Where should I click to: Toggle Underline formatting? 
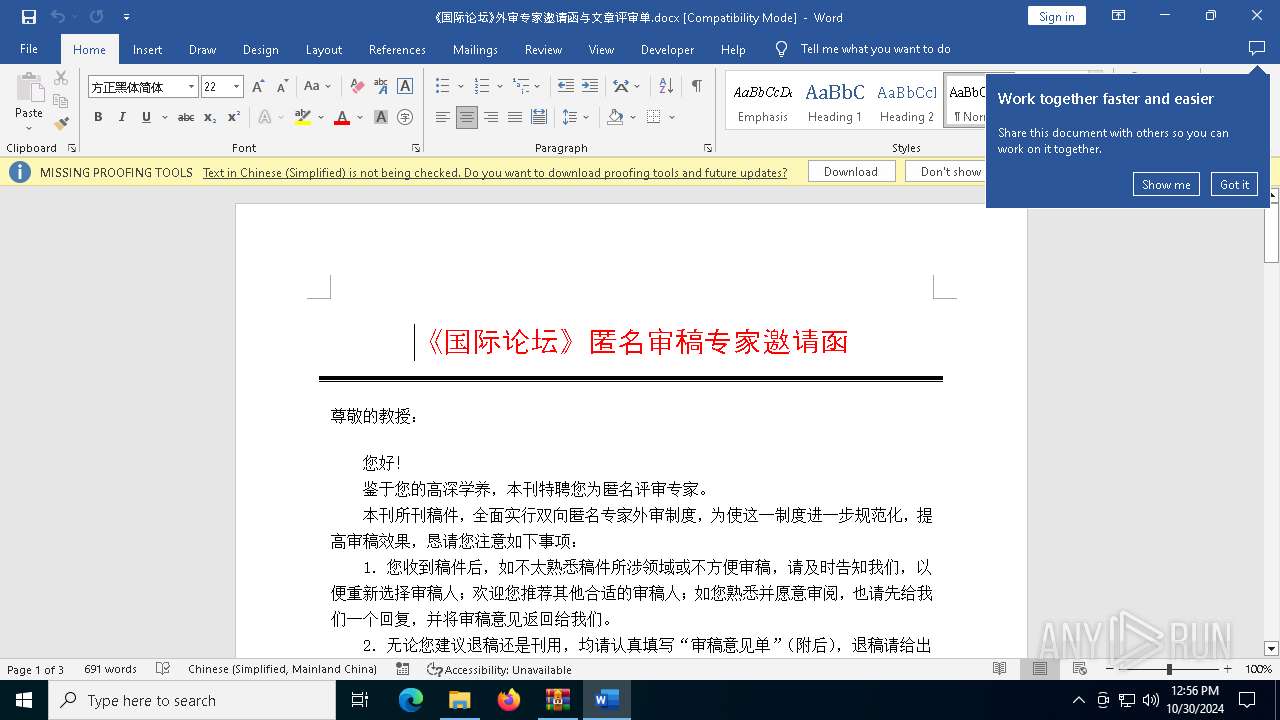[146, 117]
